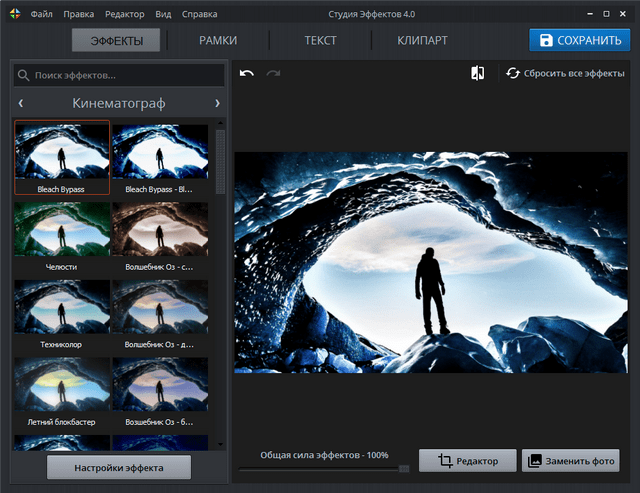Screen dimensions: 640x493
Task: Switch to the РАМКИ tab
Action: (218, 41)
